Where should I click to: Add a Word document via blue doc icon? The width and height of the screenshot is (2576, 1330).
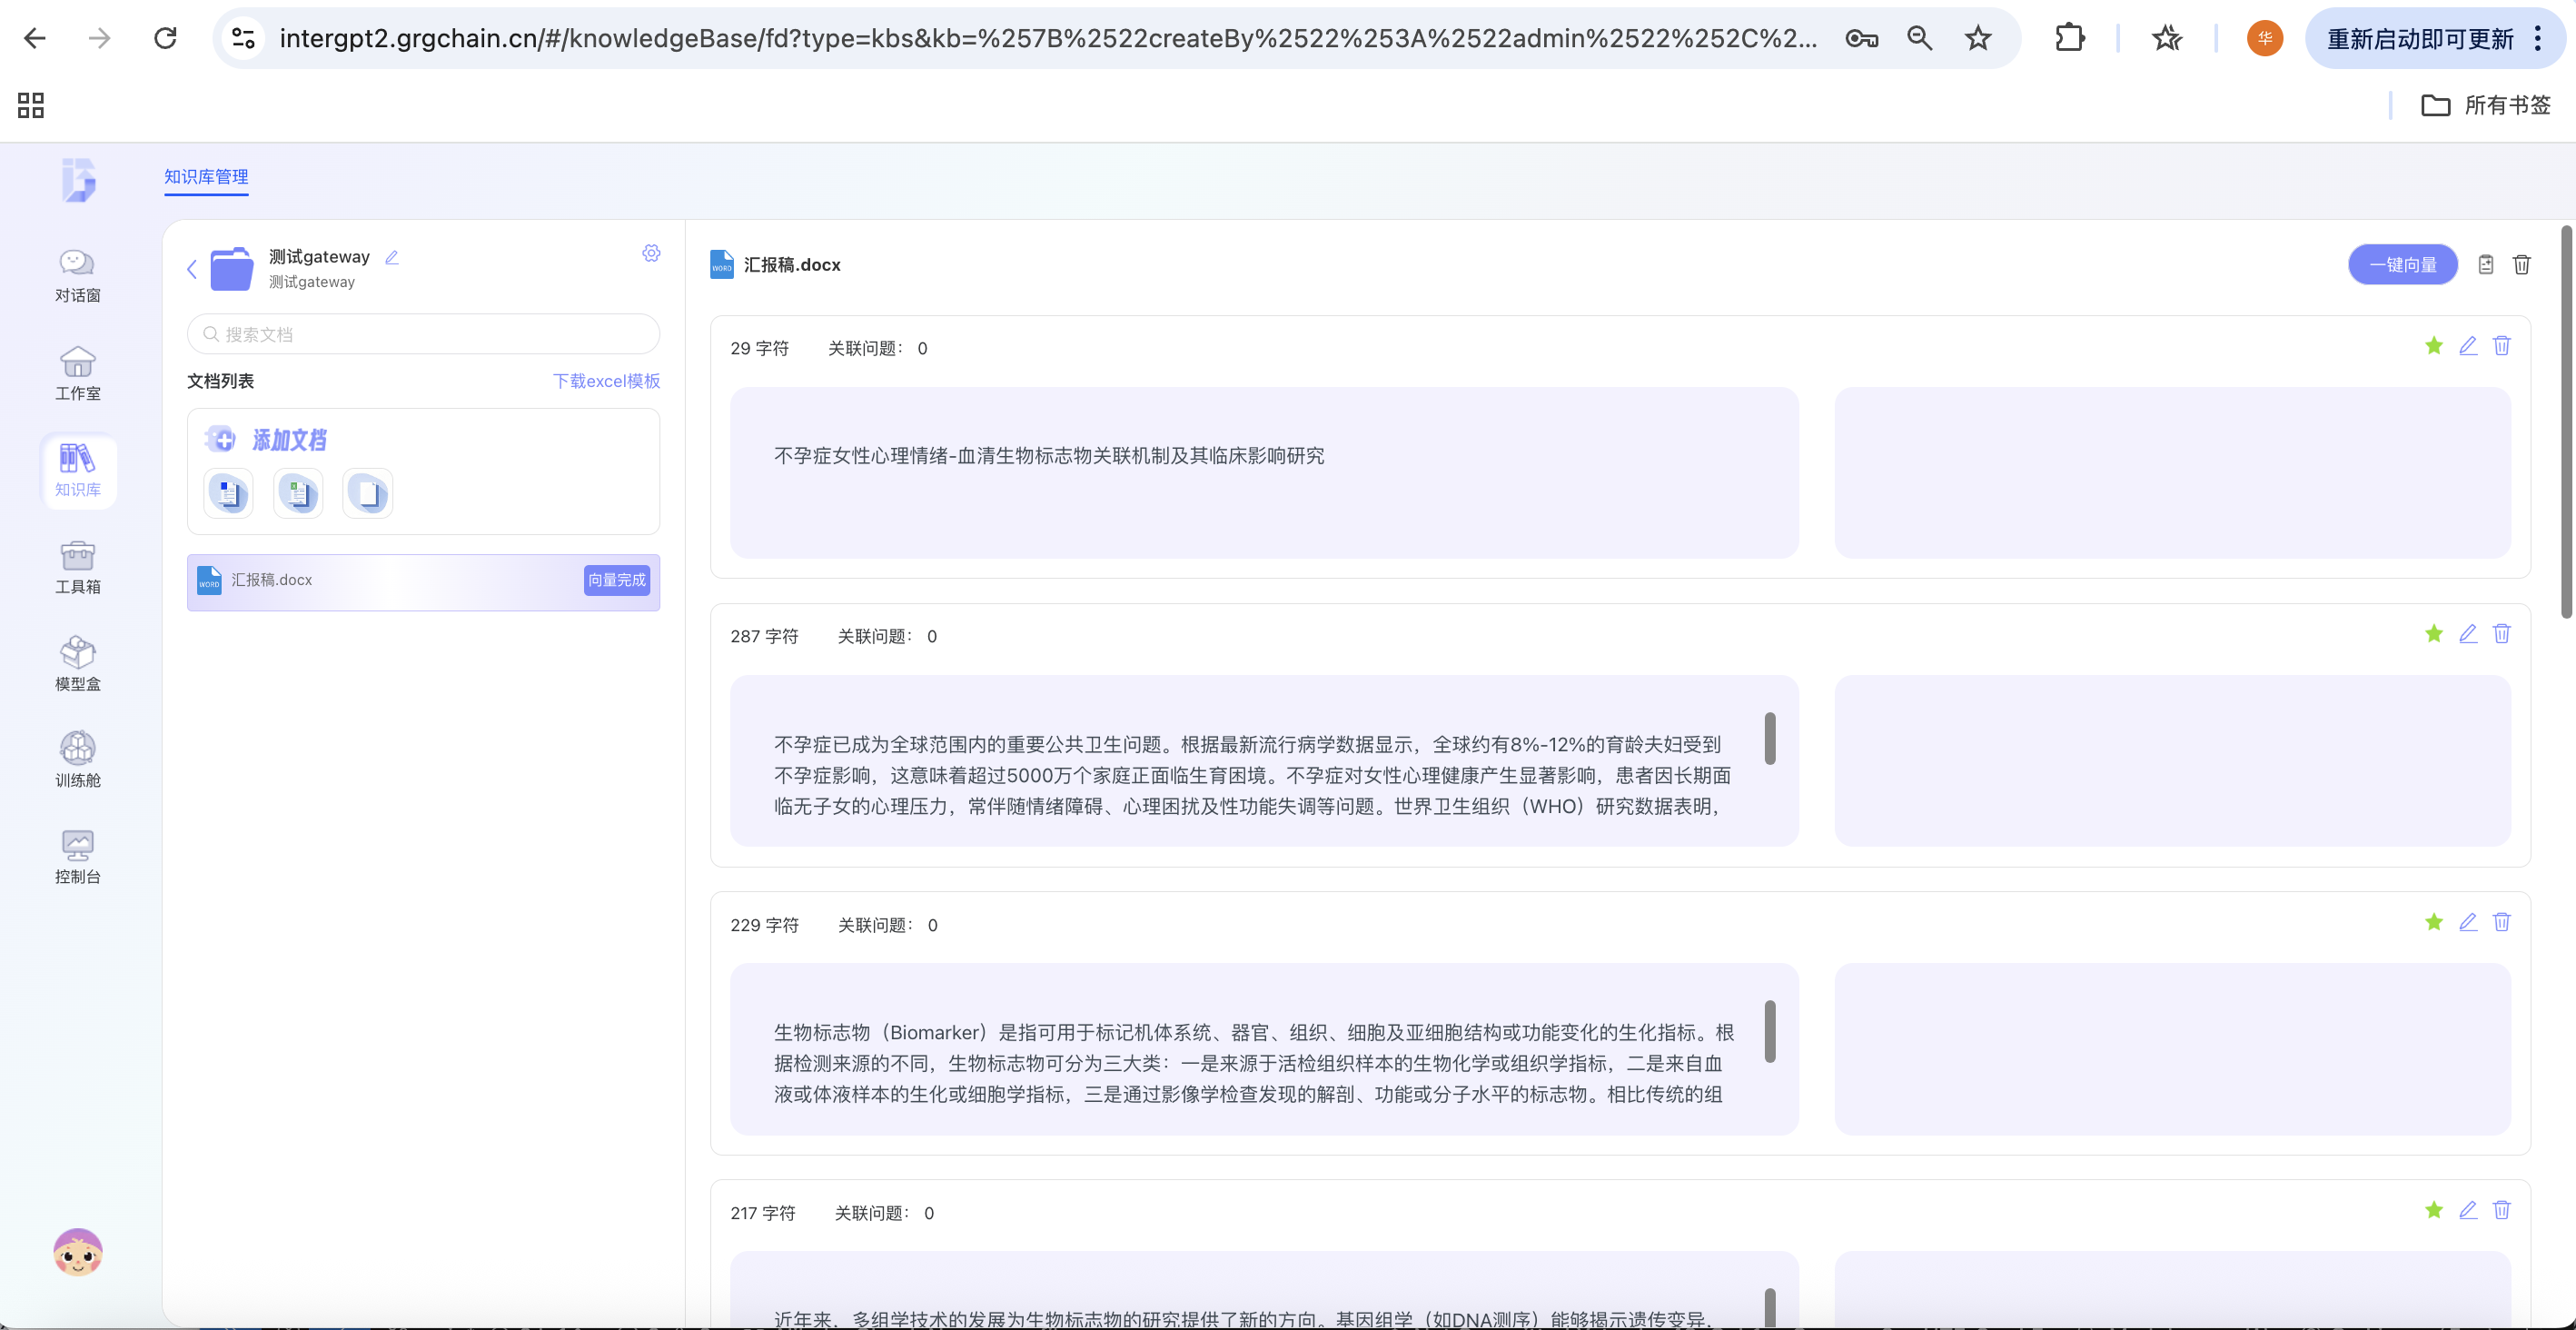tap(229, 494)
